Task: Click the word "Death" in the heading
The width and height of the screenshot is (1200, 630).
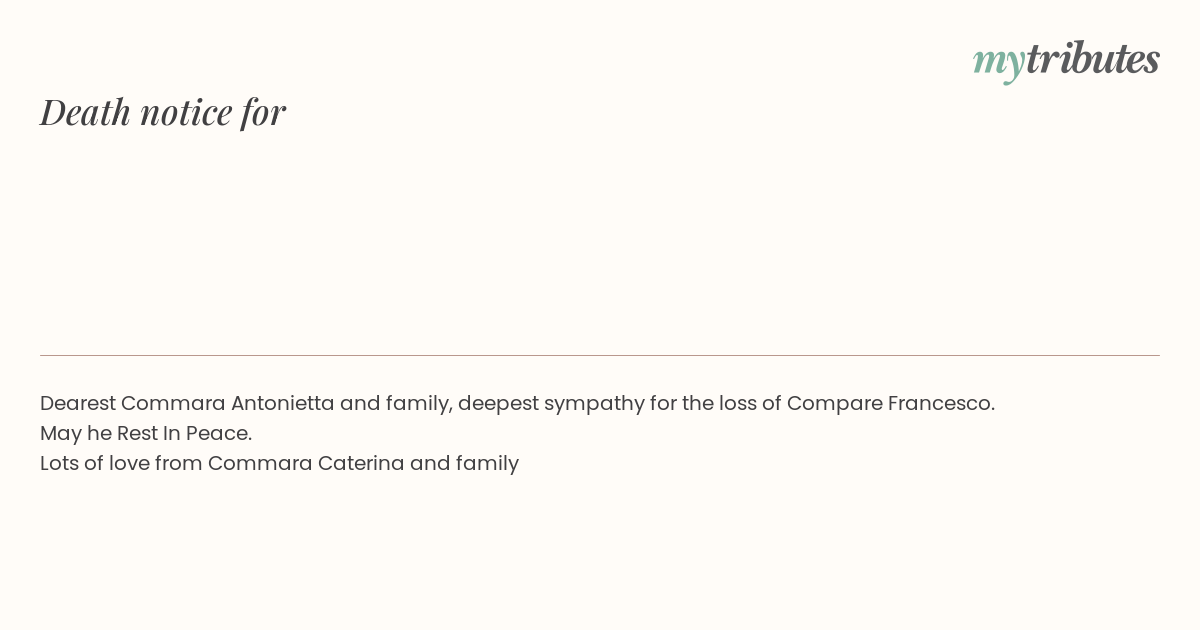Action: coord(86,112)
